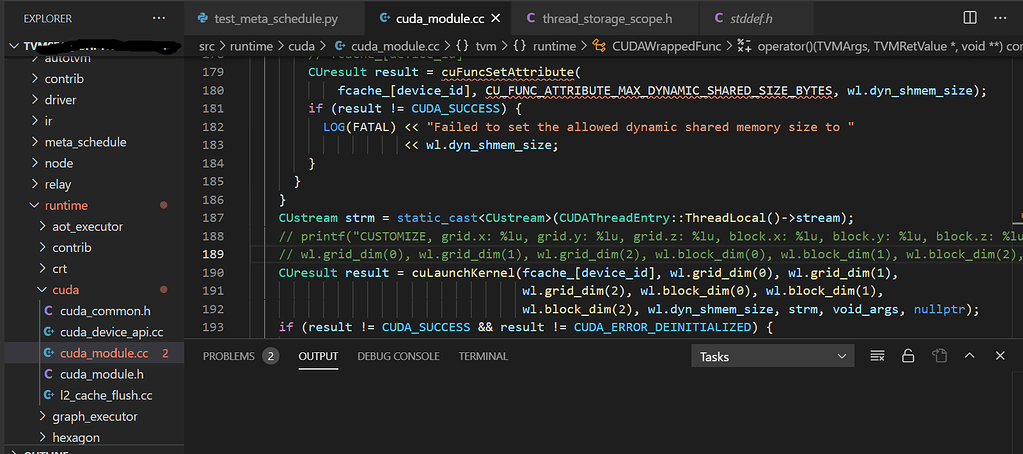Open editor More Actions ellipsis menu

point(1000,18)
